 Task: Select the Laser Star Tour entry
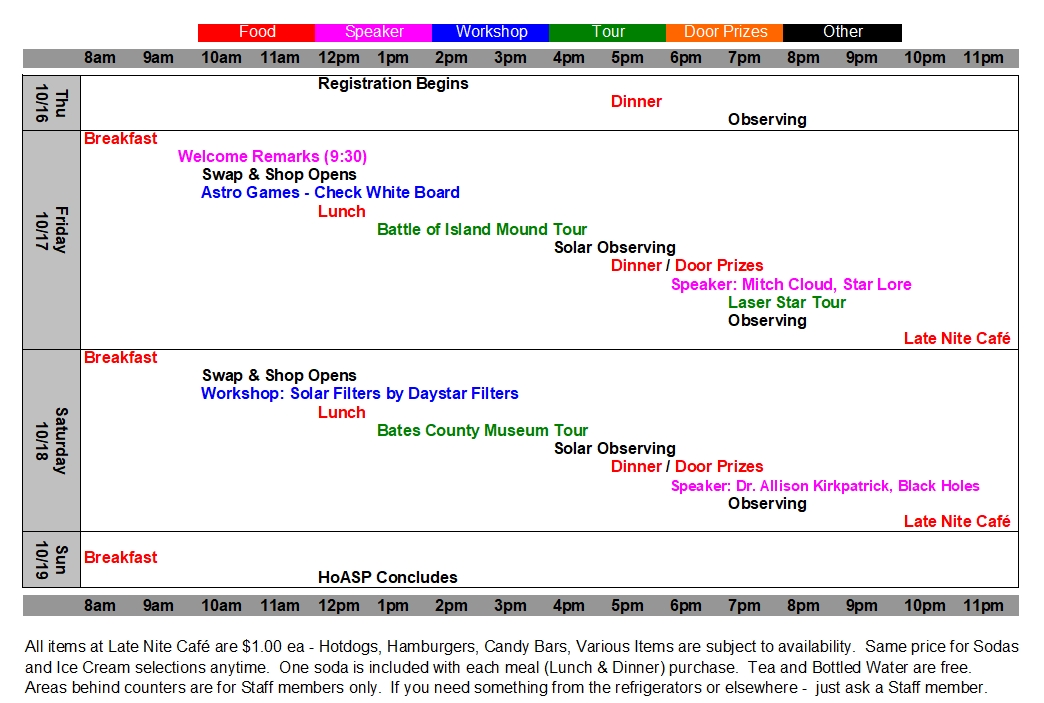click(787, 303)
